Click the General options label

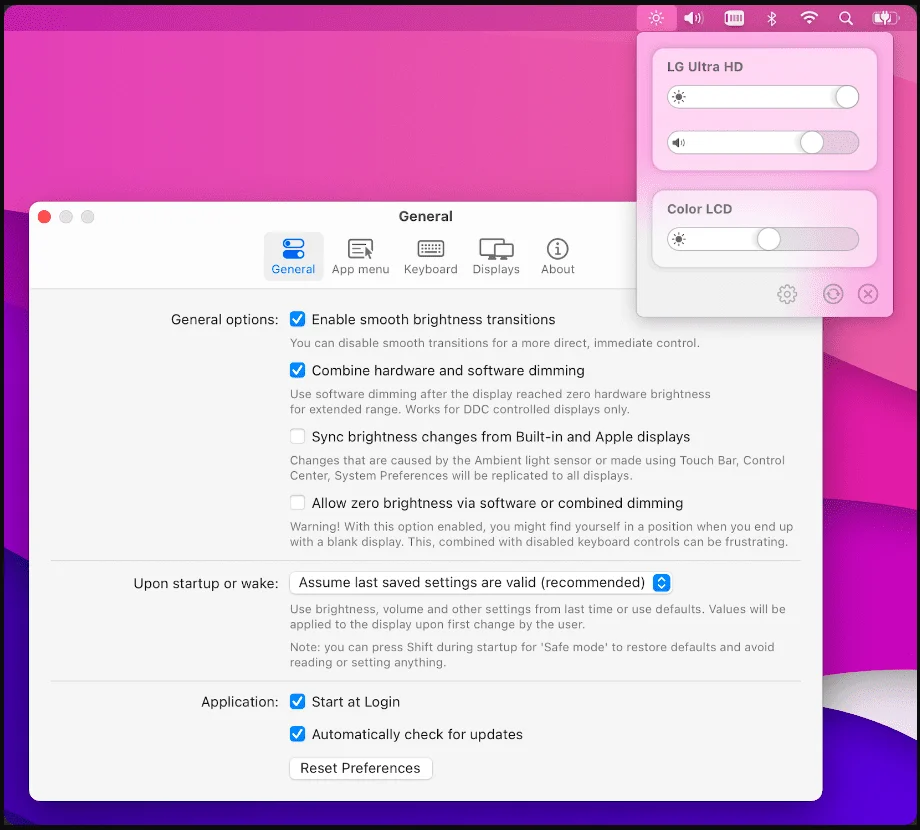pos(225,319)
